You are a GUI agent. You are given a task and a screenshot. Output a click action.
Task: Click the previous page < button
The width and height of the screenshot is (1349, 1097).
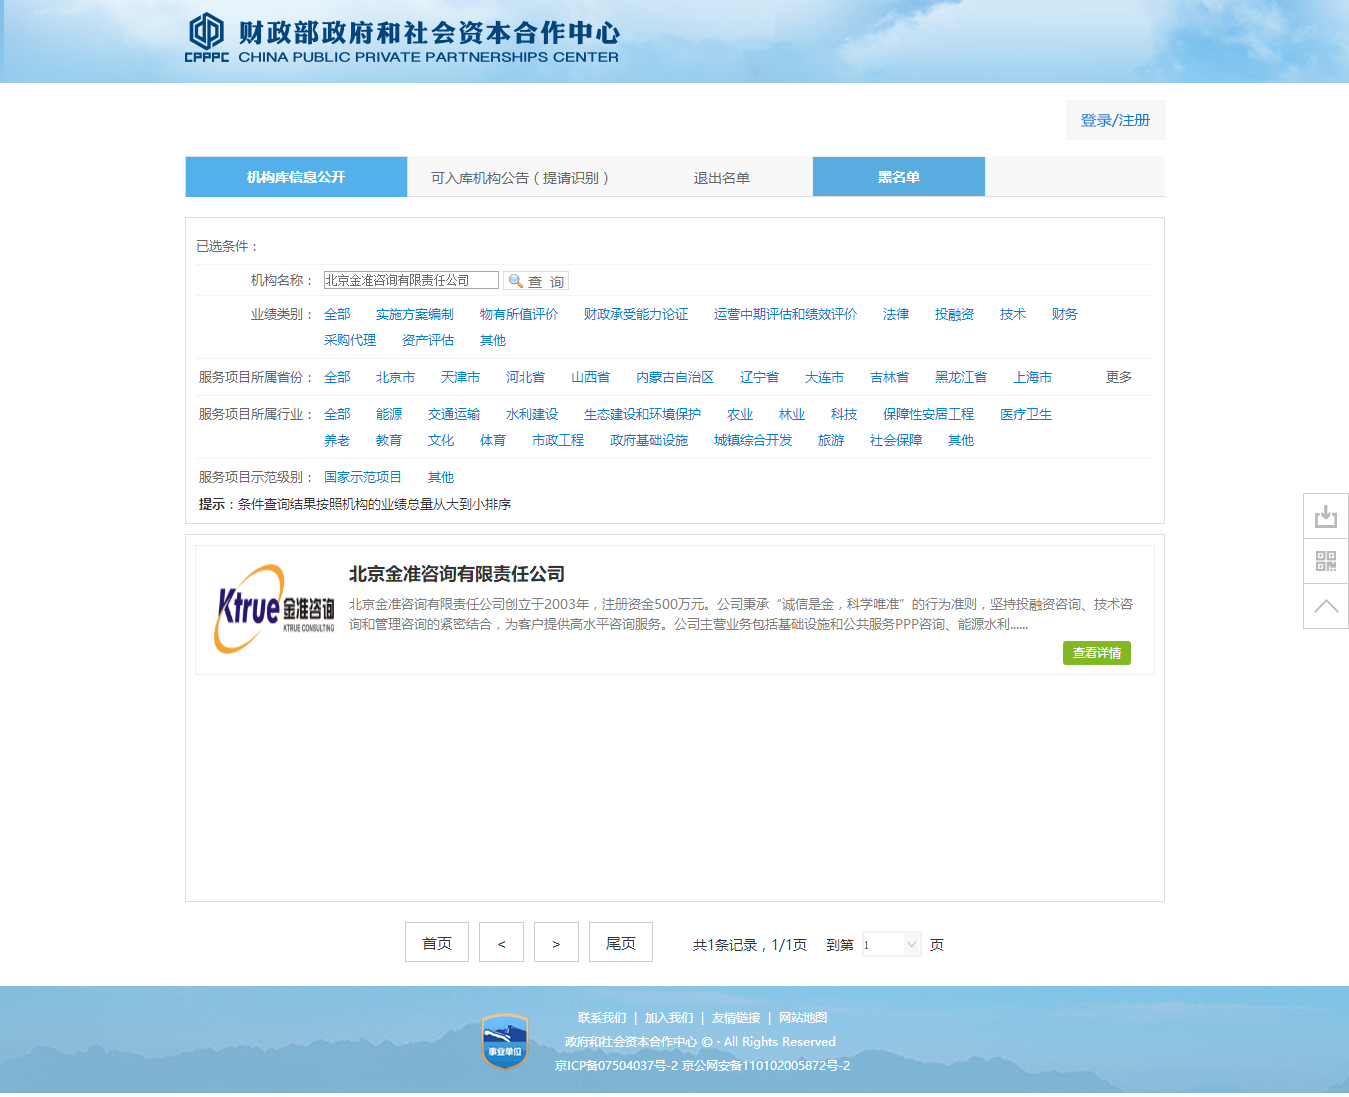click(x=501, y=942)
